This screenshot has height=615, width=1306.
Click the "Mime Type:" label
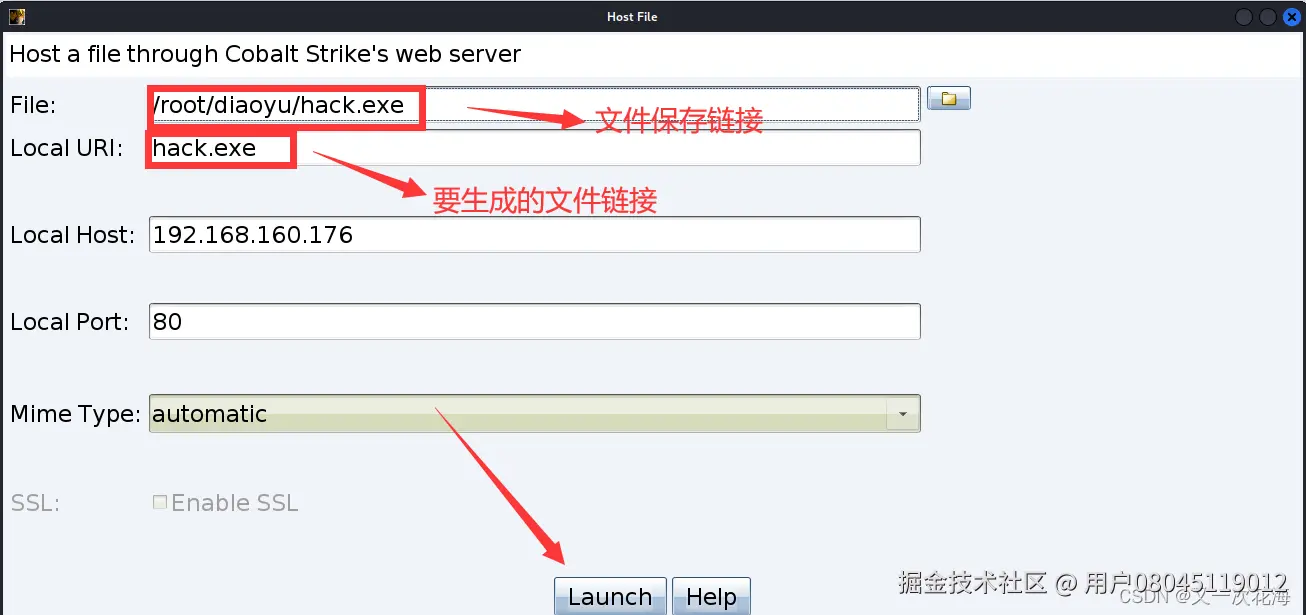(x=75, y=413)
